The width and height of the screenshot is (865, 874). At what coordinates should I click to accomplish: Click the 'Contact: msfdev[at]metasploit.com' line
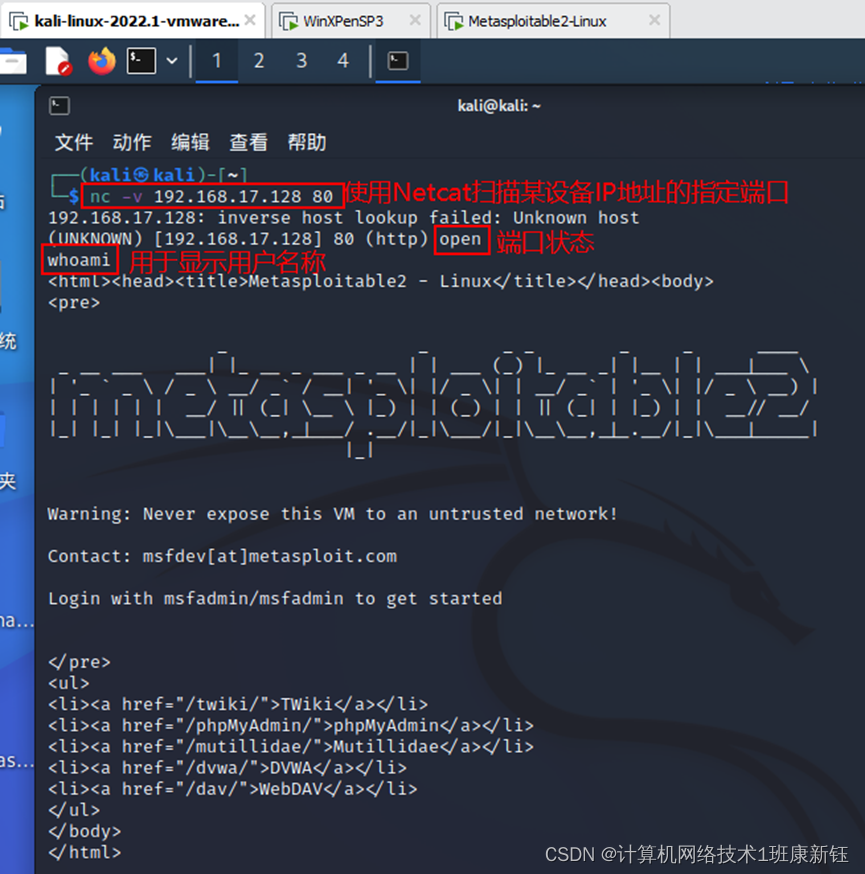[222, 556]
